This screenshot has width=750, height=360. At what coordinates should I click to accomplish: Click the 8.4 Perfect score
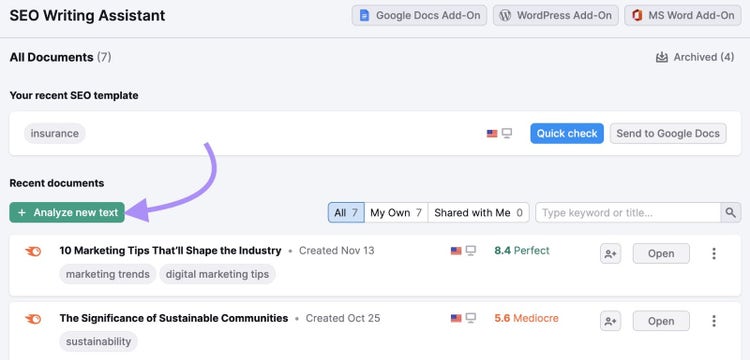(x=522, y=251)
